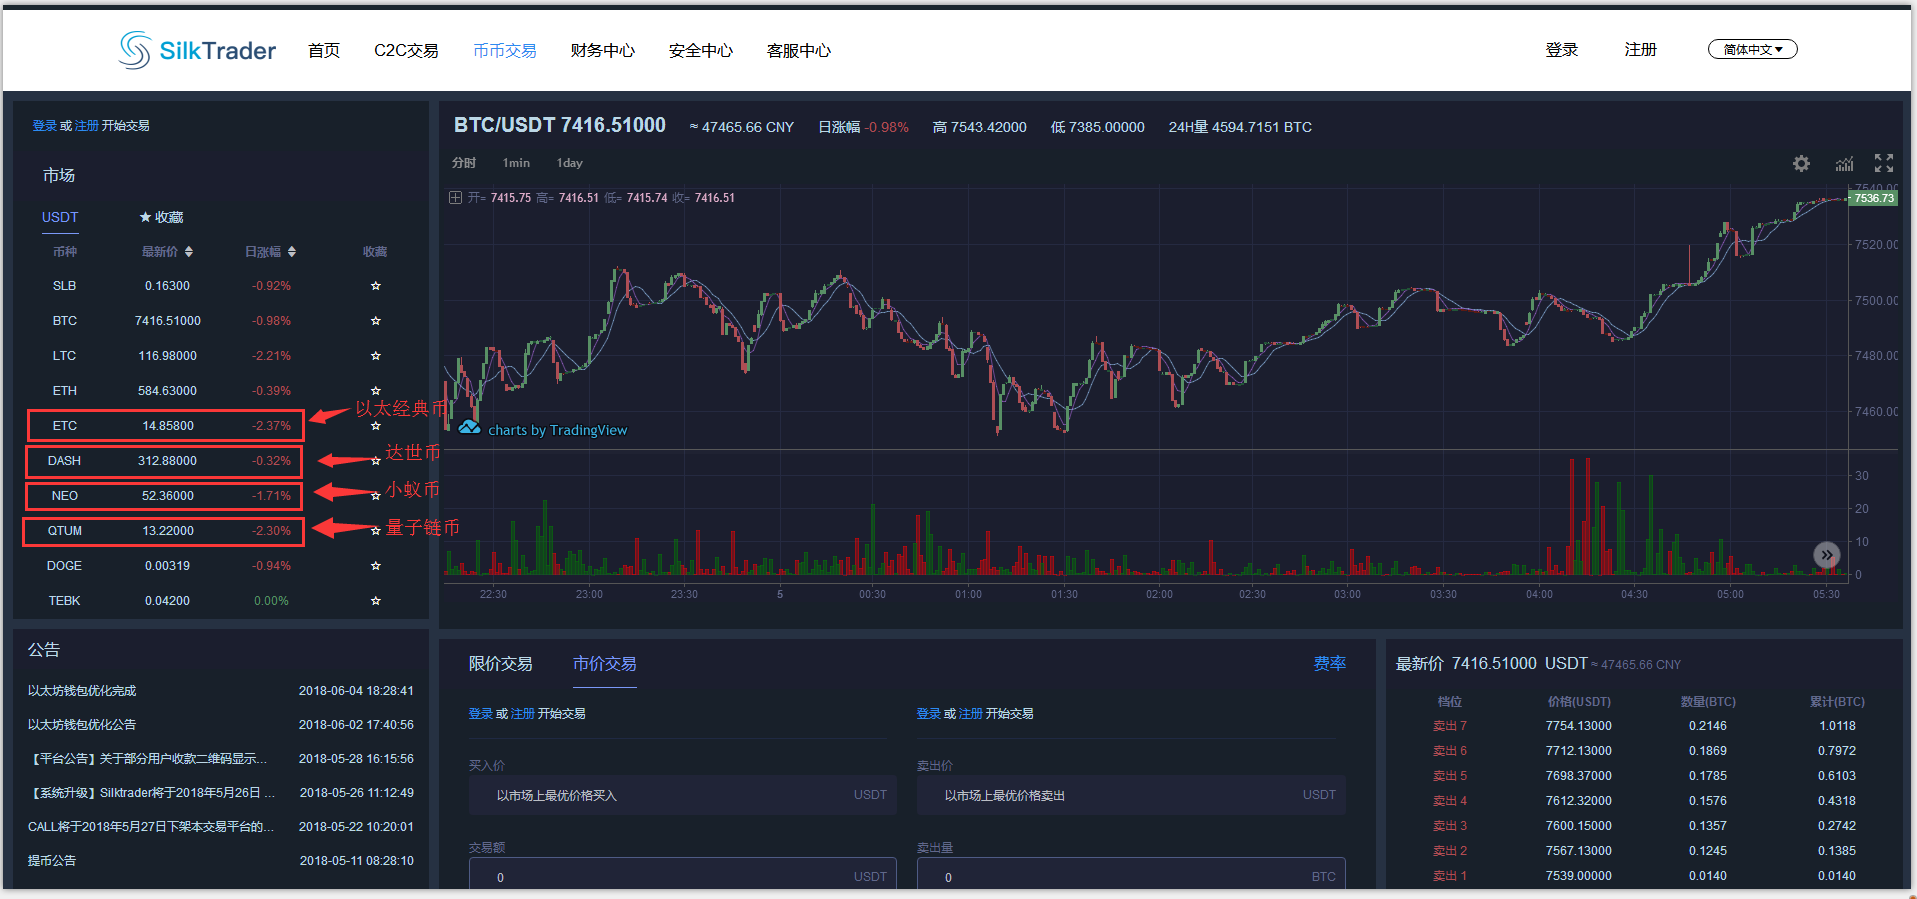The image size is (1917, 899).
Task: Toggle the OHLC legend box icon
Action: 455,198
